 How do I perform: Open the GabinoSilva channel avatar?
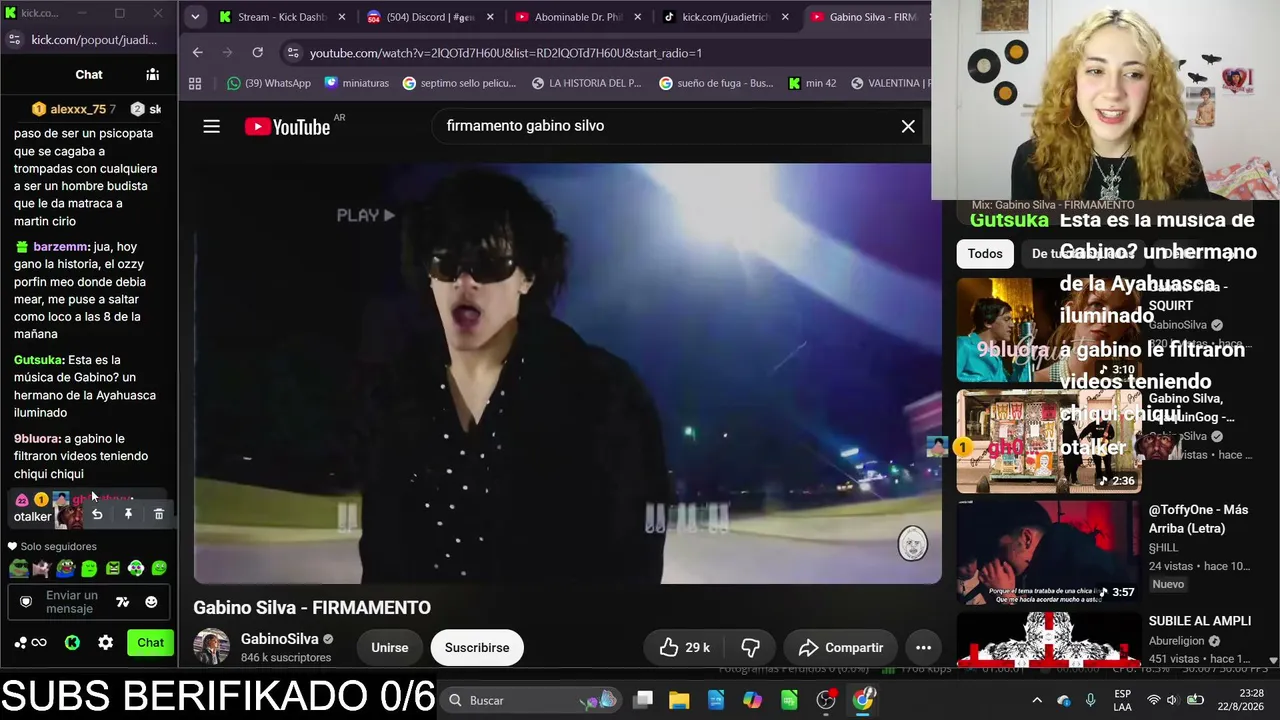[x=211, y=647]
